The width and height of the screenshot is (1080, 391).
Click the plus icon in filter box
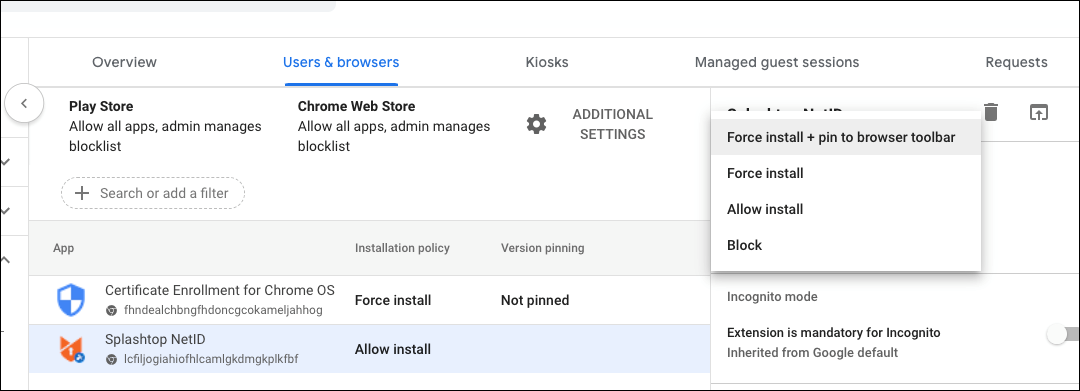(82, 193)
